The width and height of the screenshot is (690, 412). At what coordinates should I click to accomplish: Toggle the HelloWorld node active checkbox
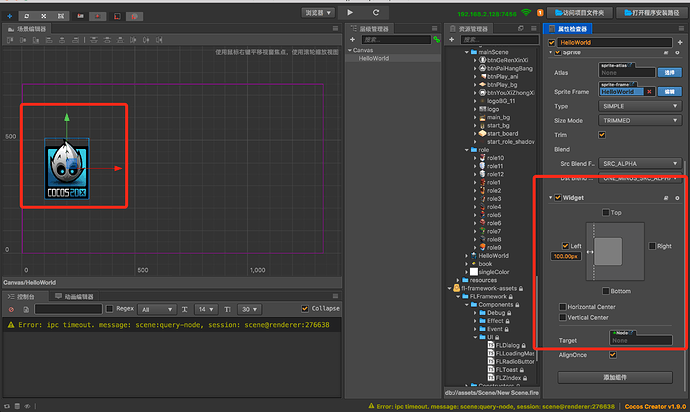pyautogui.click(x=552, y=43)
